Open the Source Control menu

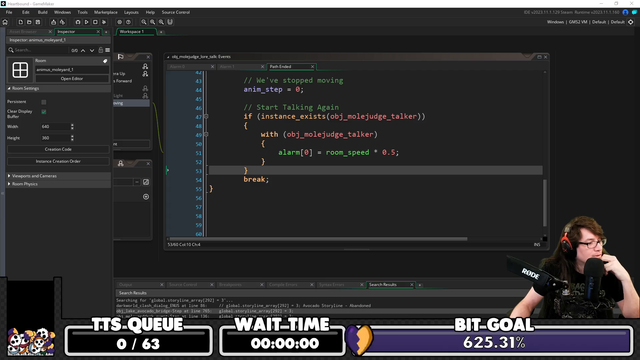pyautogui.click(x=176, y=12)
